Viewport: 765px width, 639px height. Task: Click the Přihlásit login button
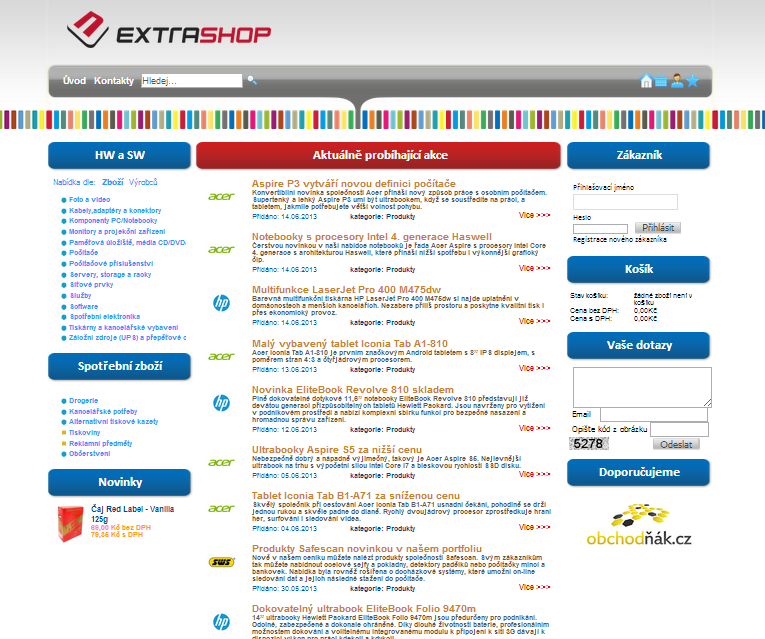[658, 228]
